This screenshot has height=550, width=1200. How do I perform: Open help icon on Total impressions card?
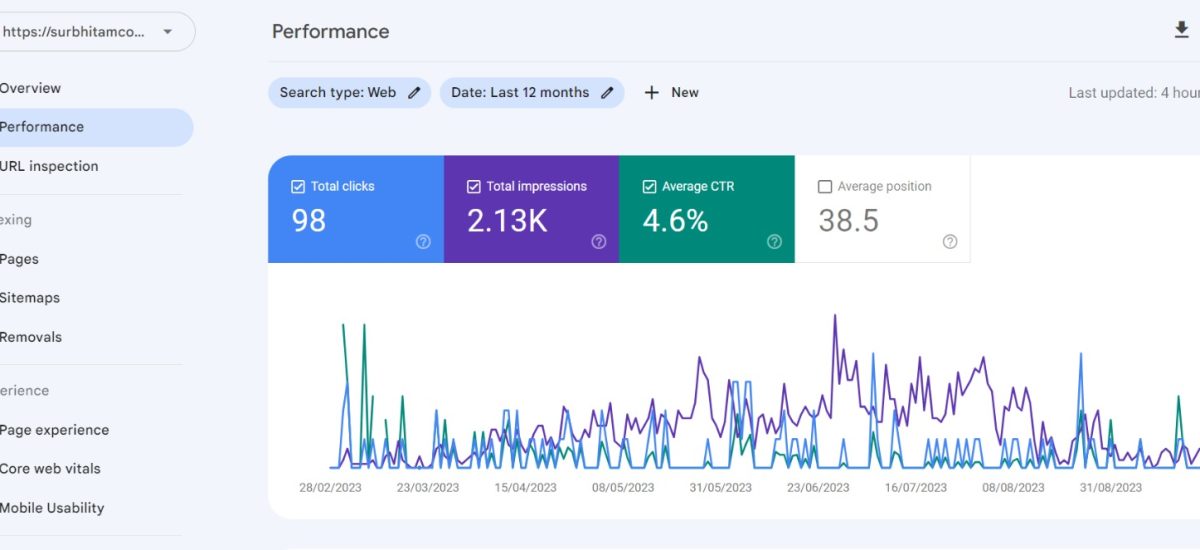click(x=599, y=242)
